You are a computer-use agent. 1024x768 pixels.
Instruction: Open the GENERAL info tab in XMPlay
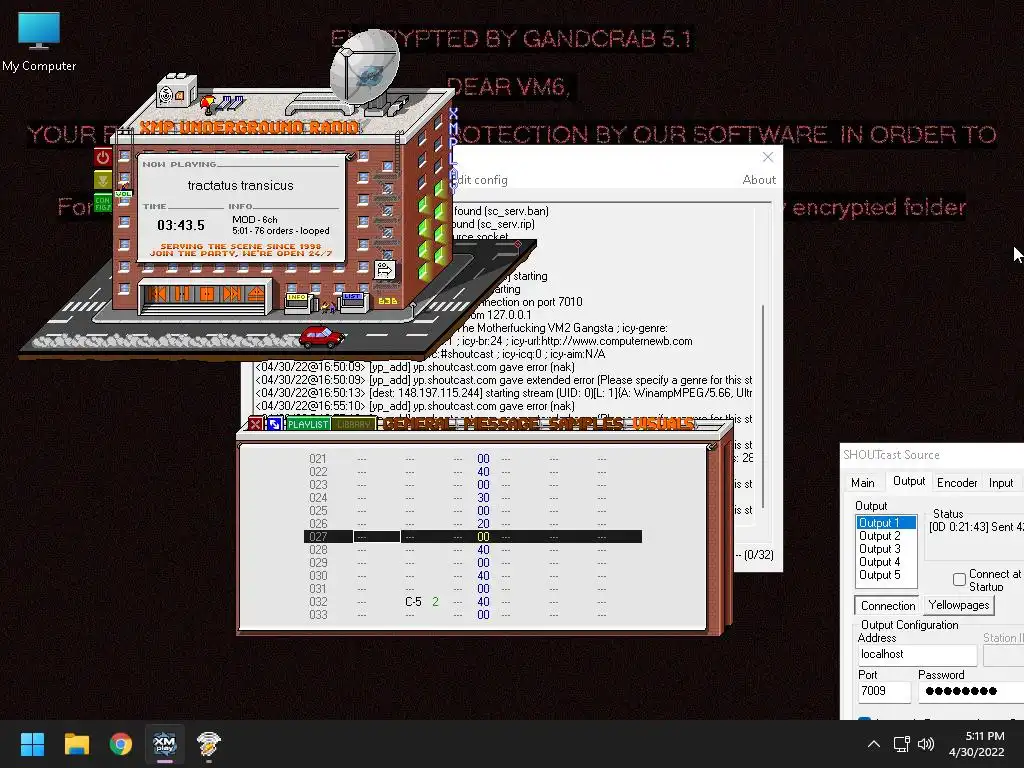pos(421,424)
